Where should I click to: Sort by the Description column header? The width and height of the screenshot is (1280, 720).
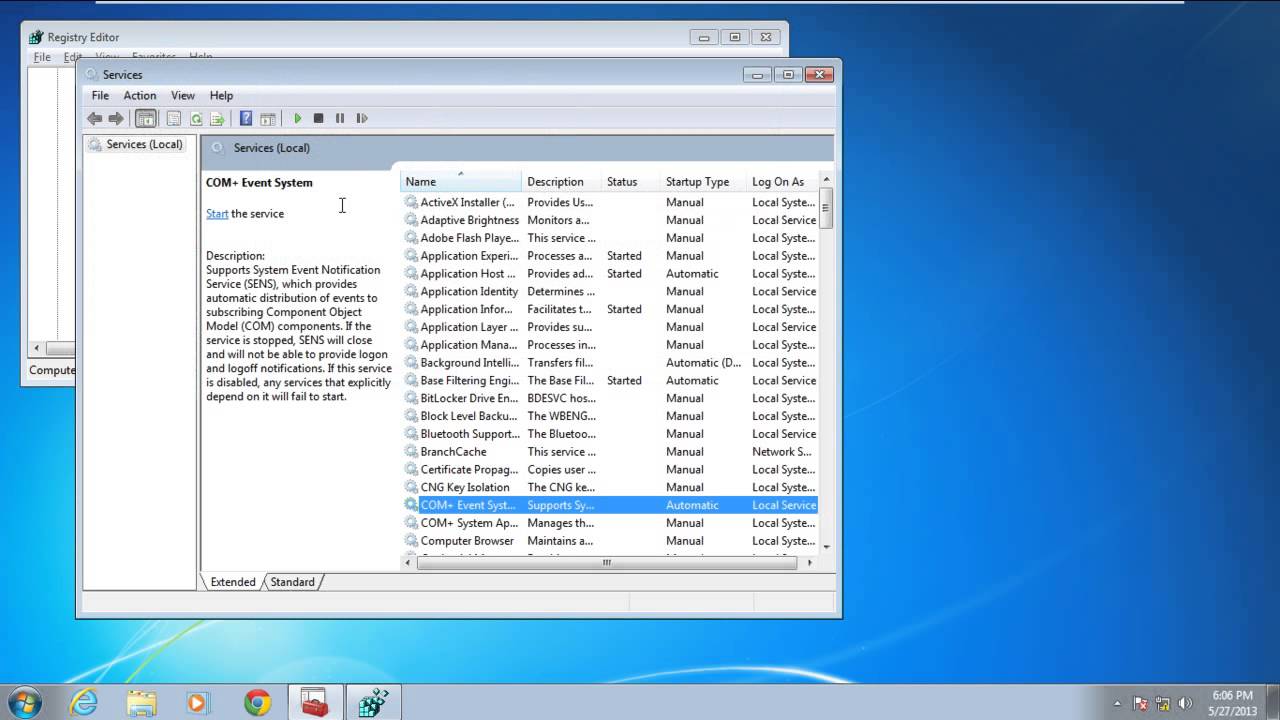pyautogui.click(x=561, y=182)
